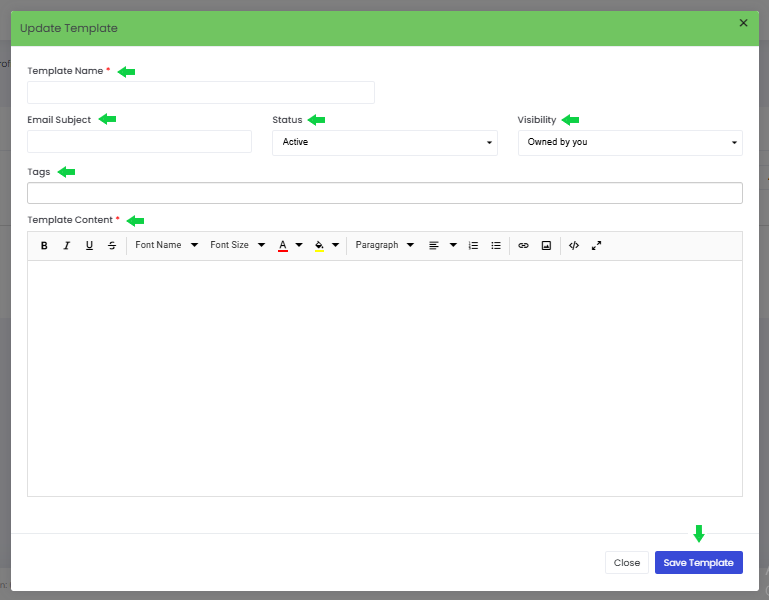Apply the yellow highlight fill color

pyautogui.click(x=319, y=245)
